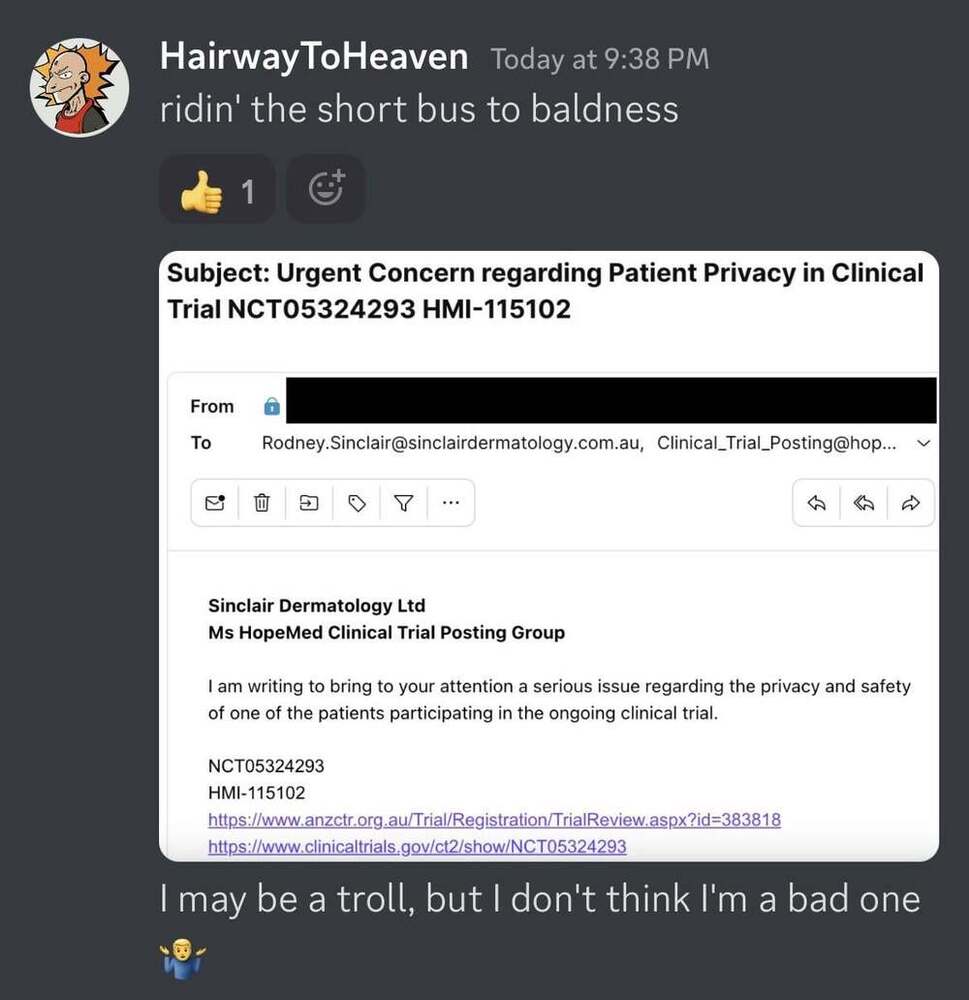This screenshot has width=969, height=1000.
Task: Click the Rodney.Sinclair email address recipient
Action: tap(452, 443)
